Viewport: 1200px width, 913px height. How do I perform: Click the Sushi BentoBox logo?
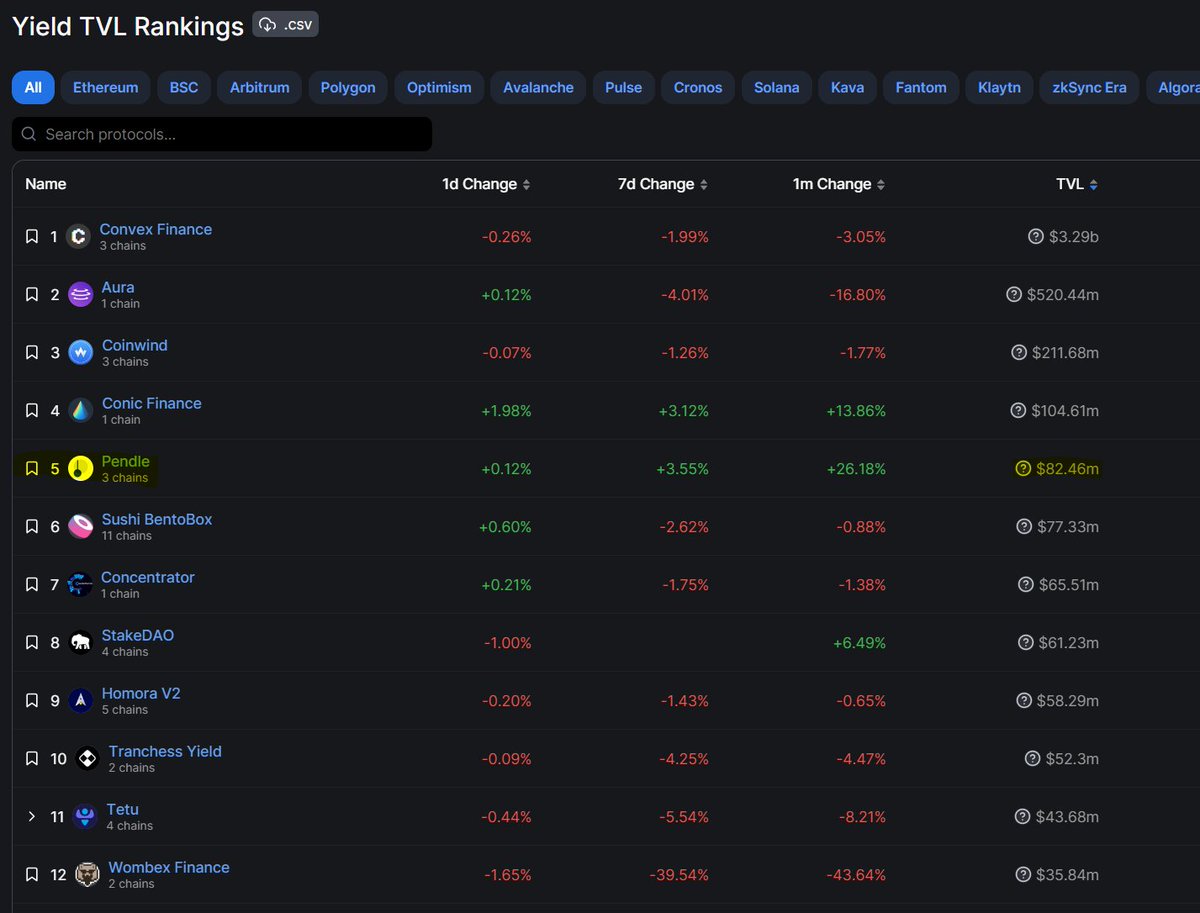[x=81, y=527]
